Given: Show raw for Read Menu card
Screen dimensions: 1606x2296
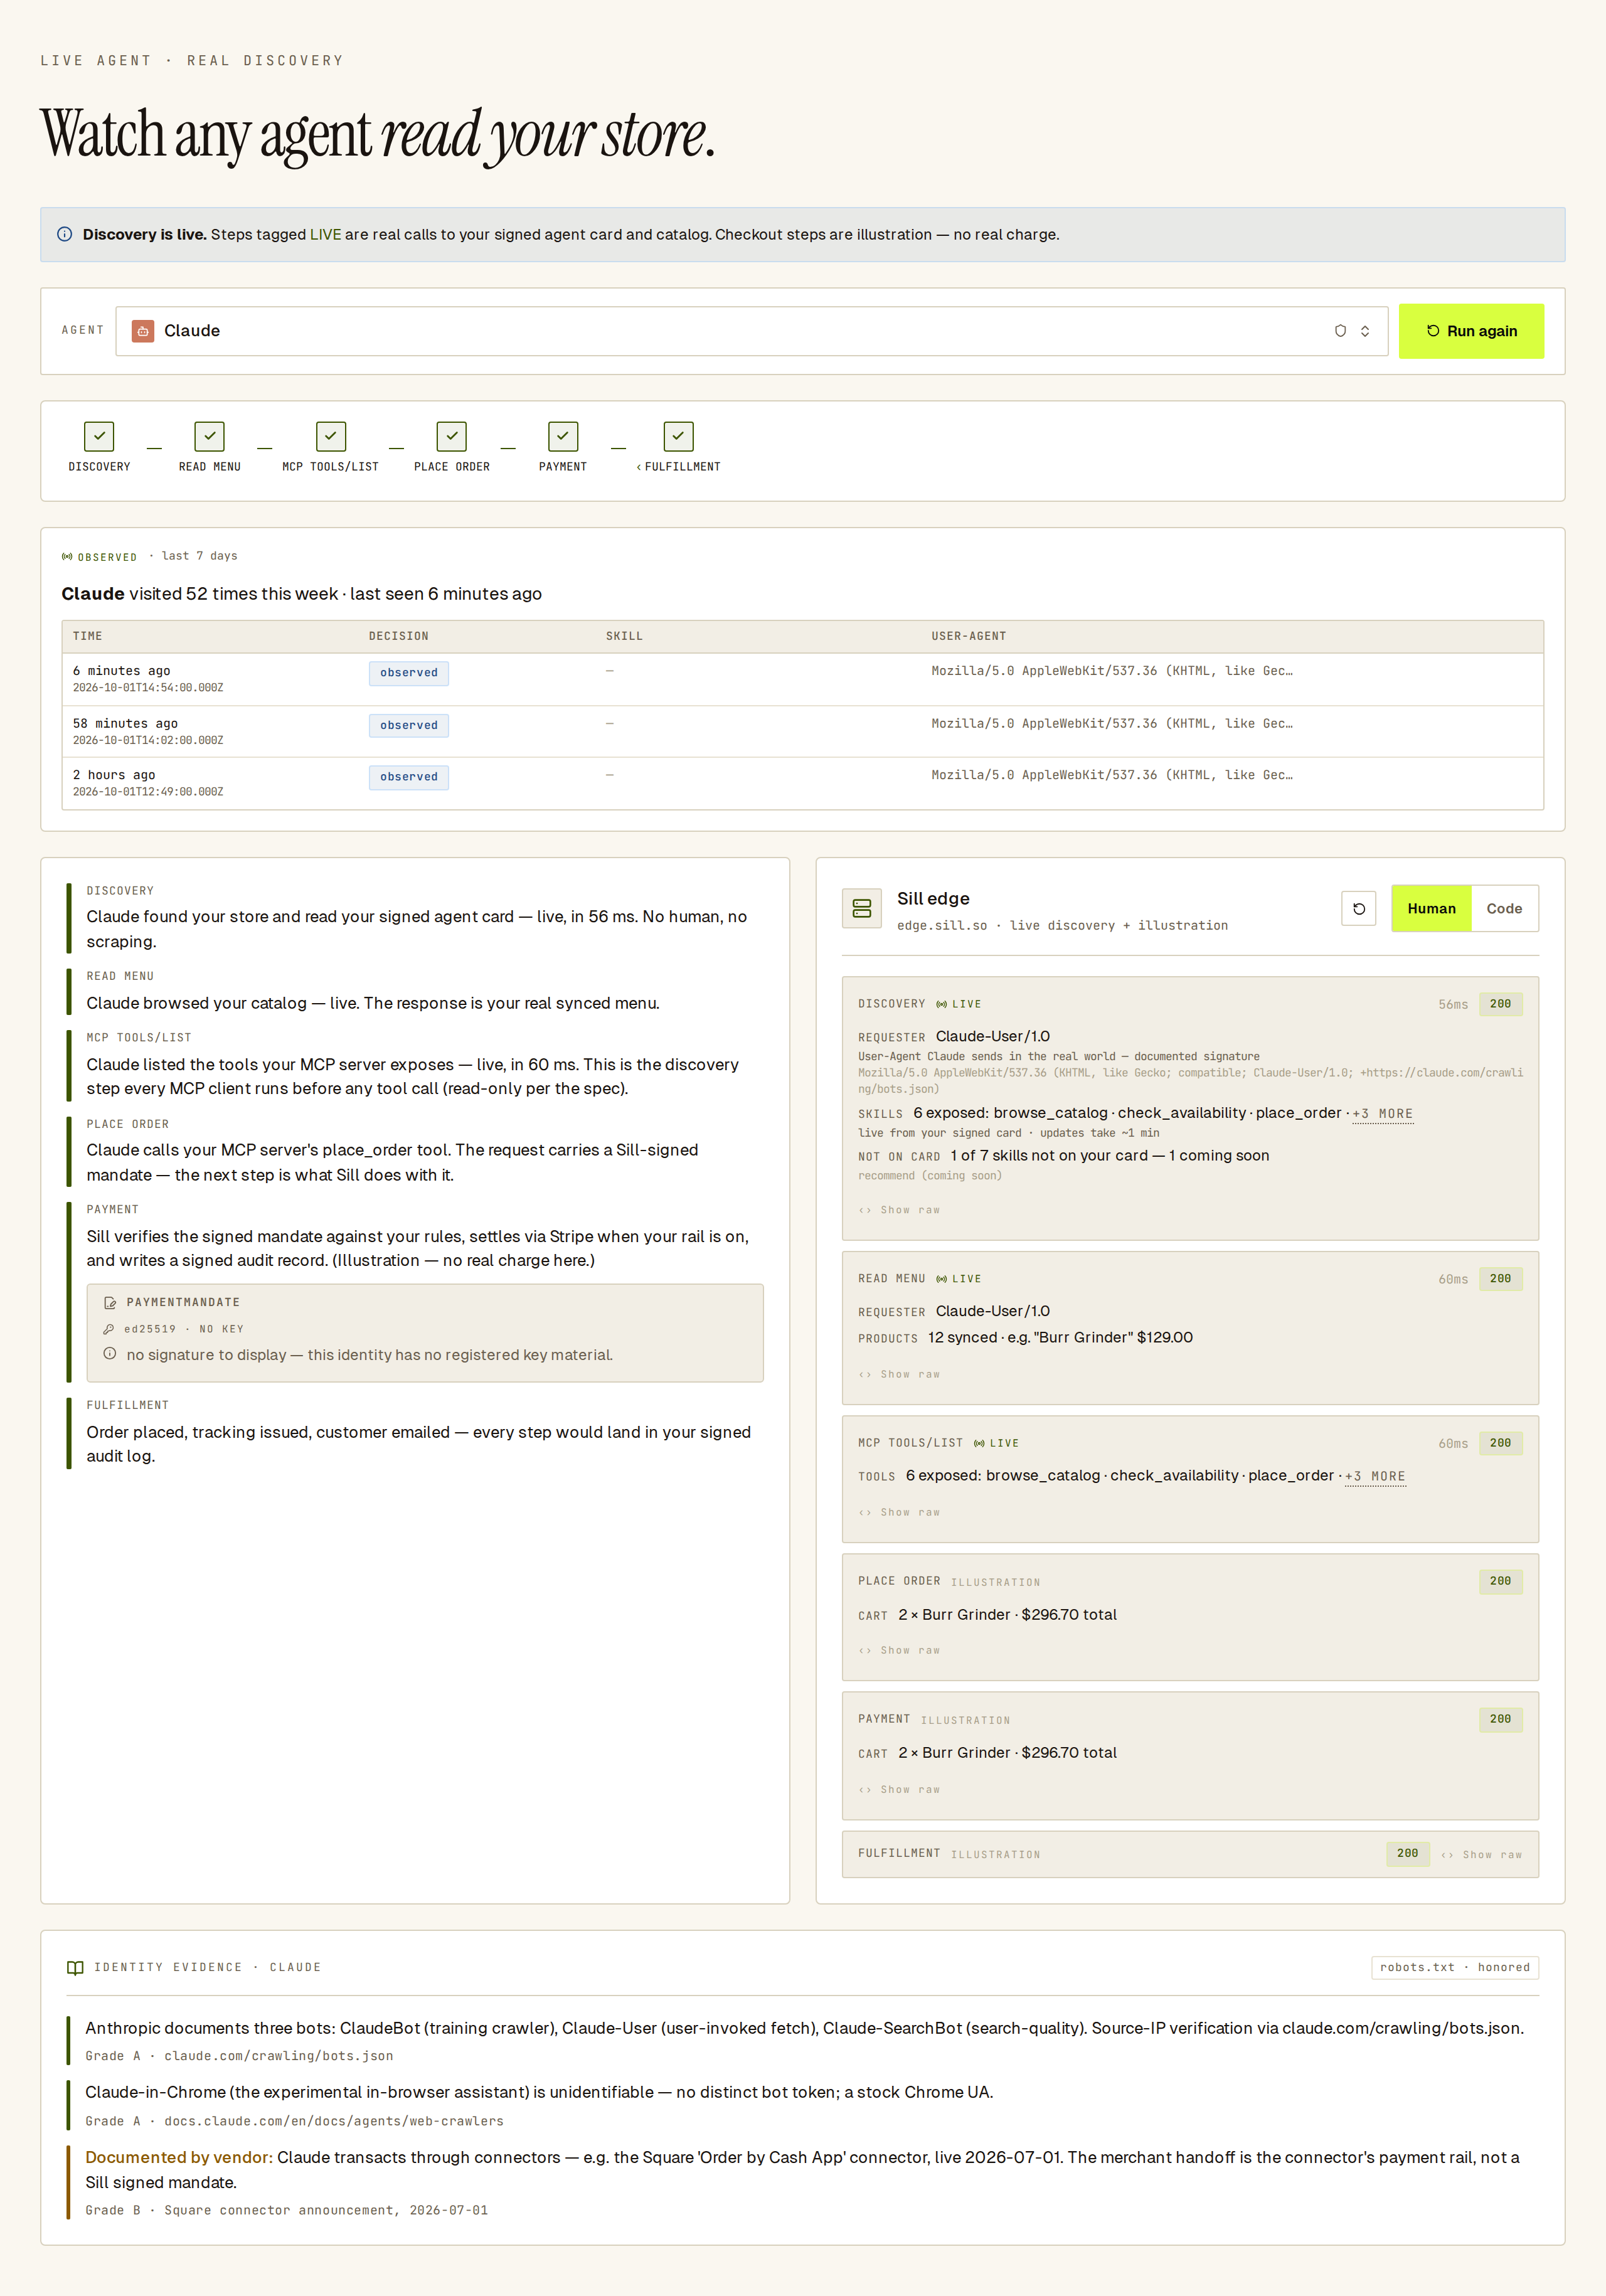Looking at the screenshot, I should click(x=899, y=1375).
